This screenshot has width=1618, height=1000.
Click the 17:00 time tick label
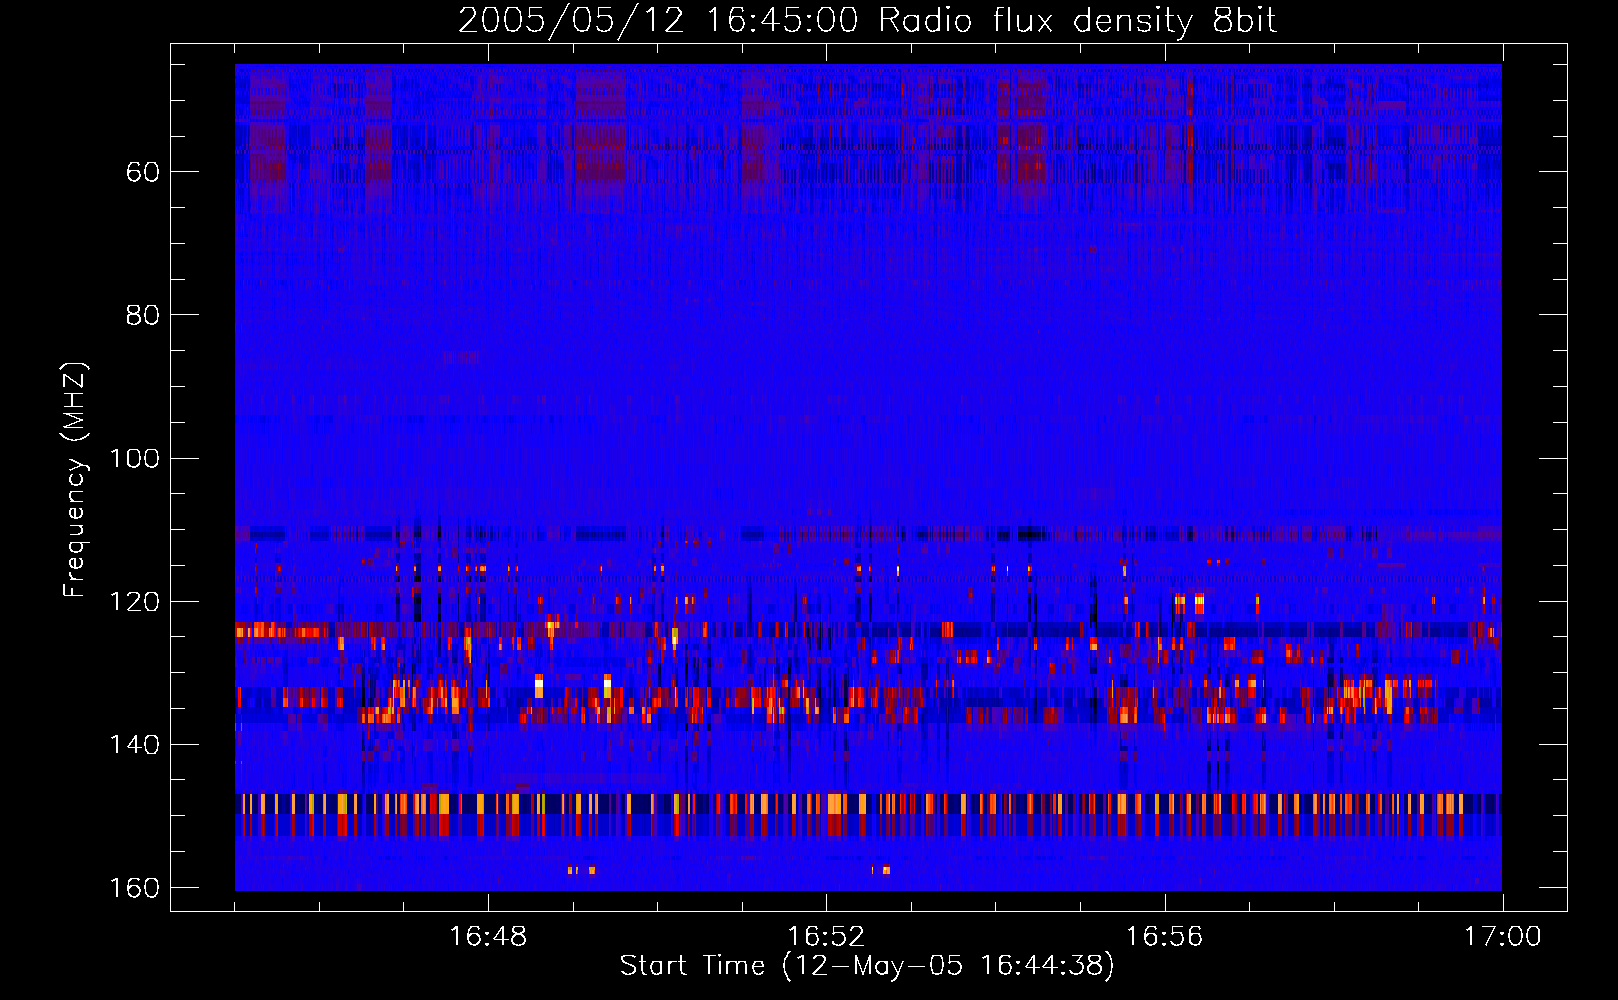click(x=1502, y=937)
